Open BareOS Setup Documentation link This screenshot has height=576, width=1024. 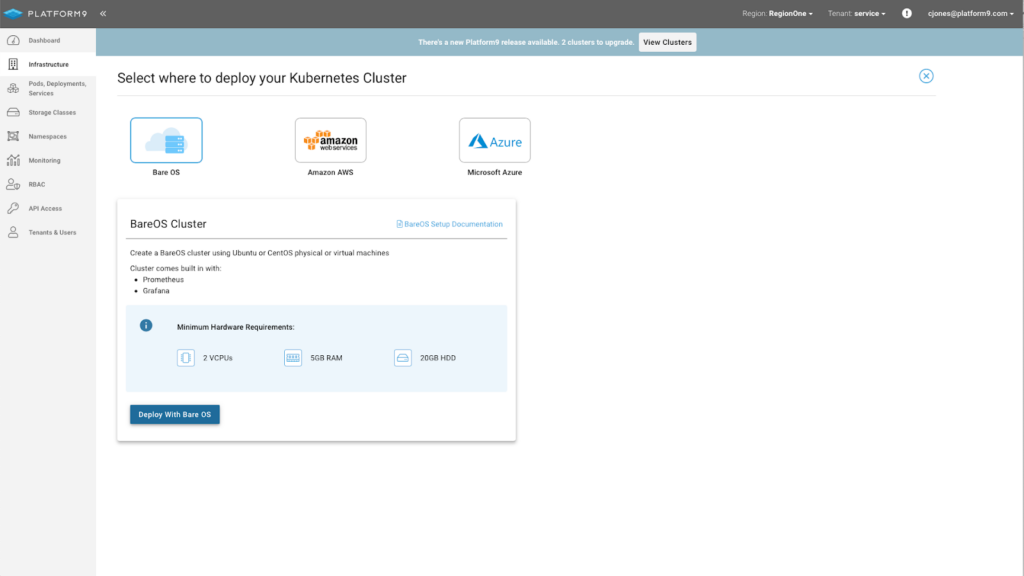449,224
